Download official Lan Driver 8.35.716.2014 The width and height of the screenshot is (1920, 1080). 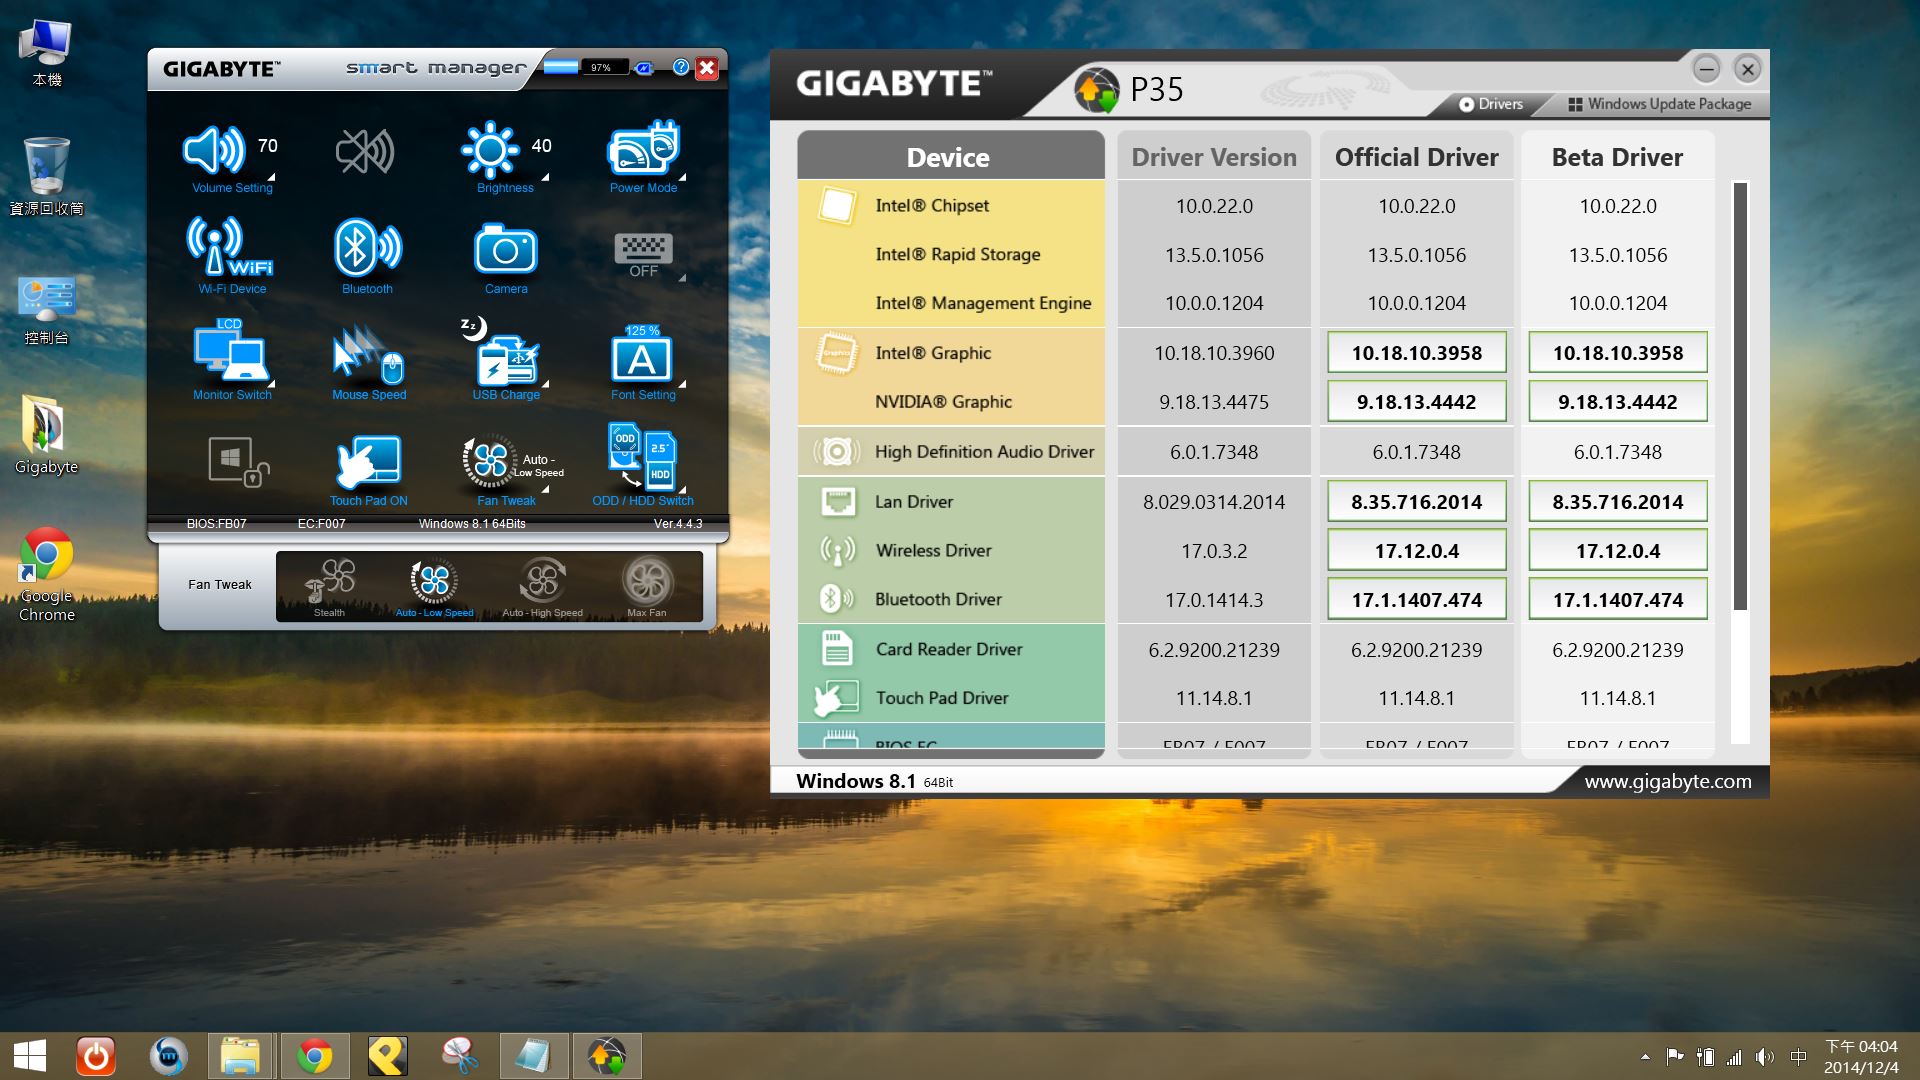point(1417,501)
